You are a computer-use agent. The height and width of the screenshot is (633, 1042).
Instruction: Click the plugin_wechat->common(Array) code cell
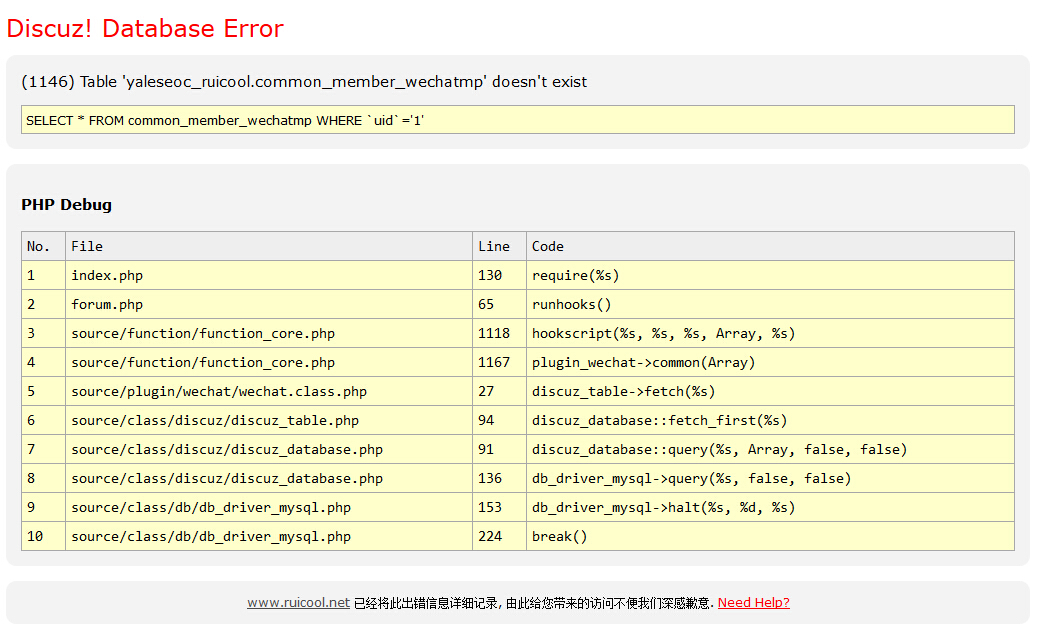(x=770, y=362)
